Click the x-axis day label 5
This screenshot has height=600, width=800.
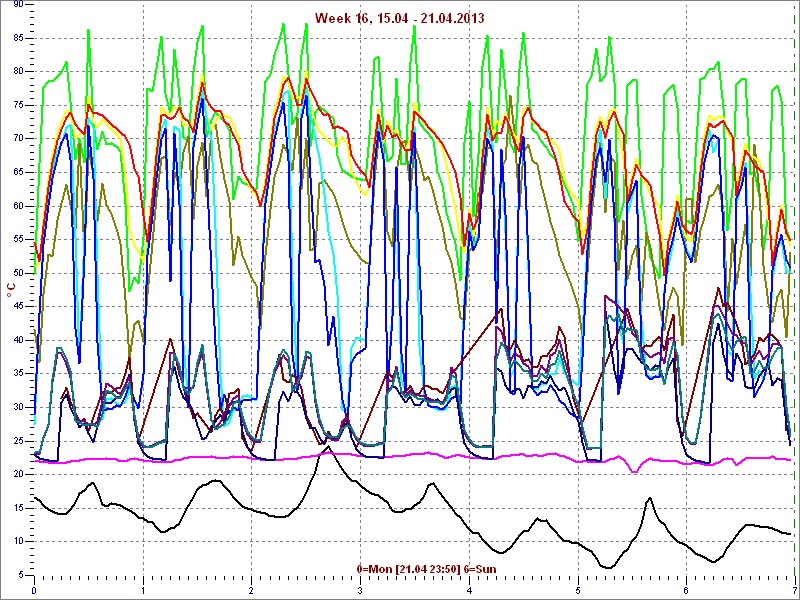(x=578, y=591)
